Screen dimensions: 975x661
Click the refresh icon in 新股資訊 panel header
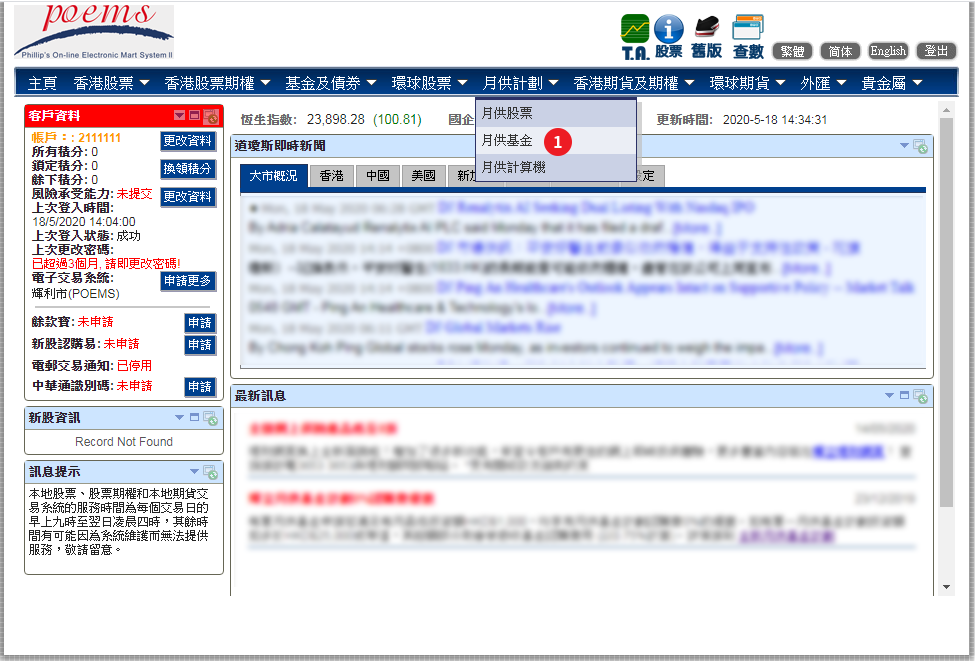(x=211, y=418)
